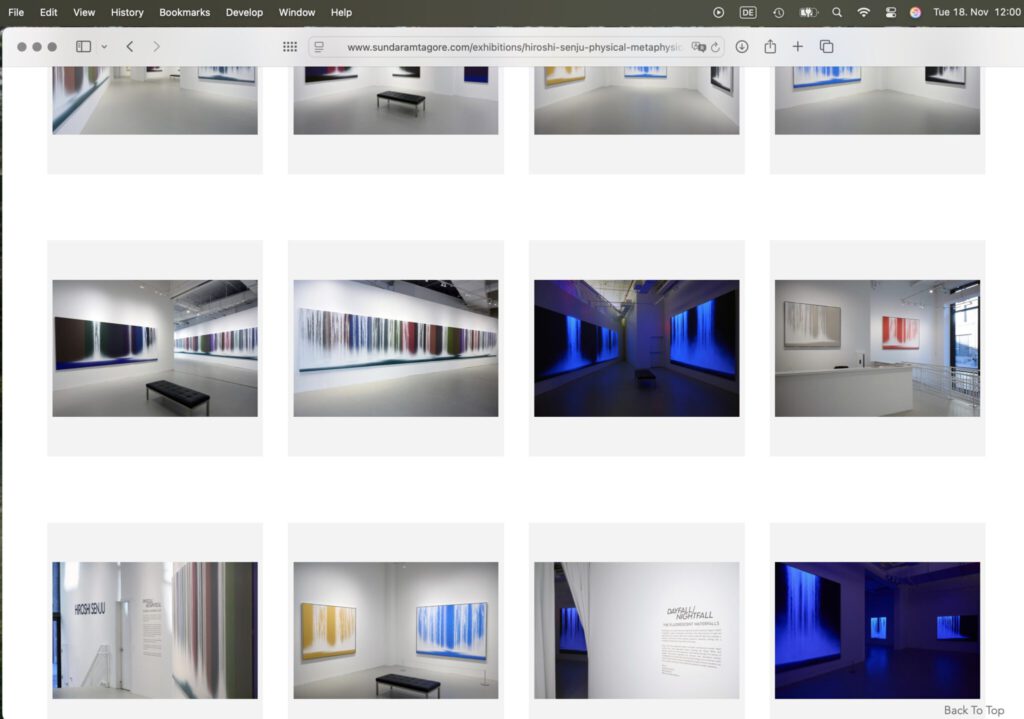Go back to the previous page
Image resolution: width=1024 pixels, height=719 pixels.
[130, 47]
